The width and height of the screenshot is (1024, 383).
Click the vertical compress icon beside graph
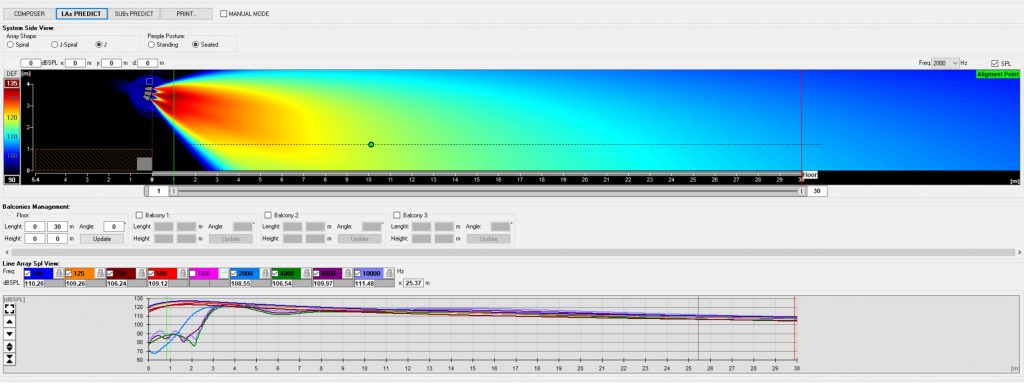tap(10, 359)
